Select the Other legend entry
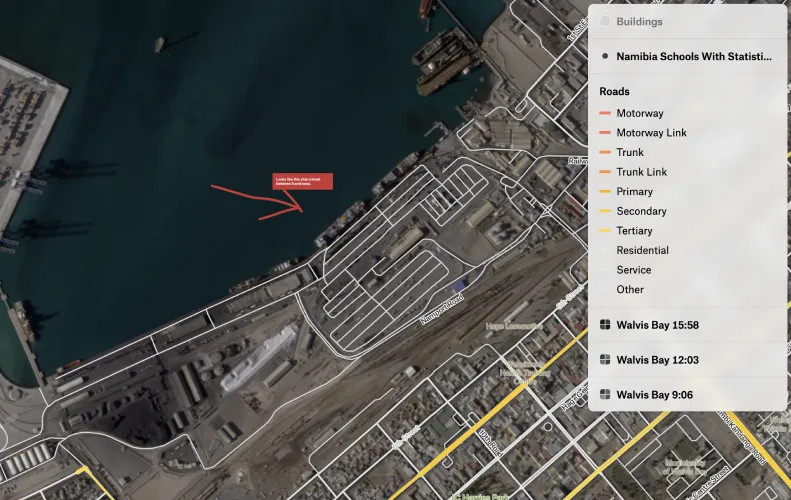 (630, 290)
